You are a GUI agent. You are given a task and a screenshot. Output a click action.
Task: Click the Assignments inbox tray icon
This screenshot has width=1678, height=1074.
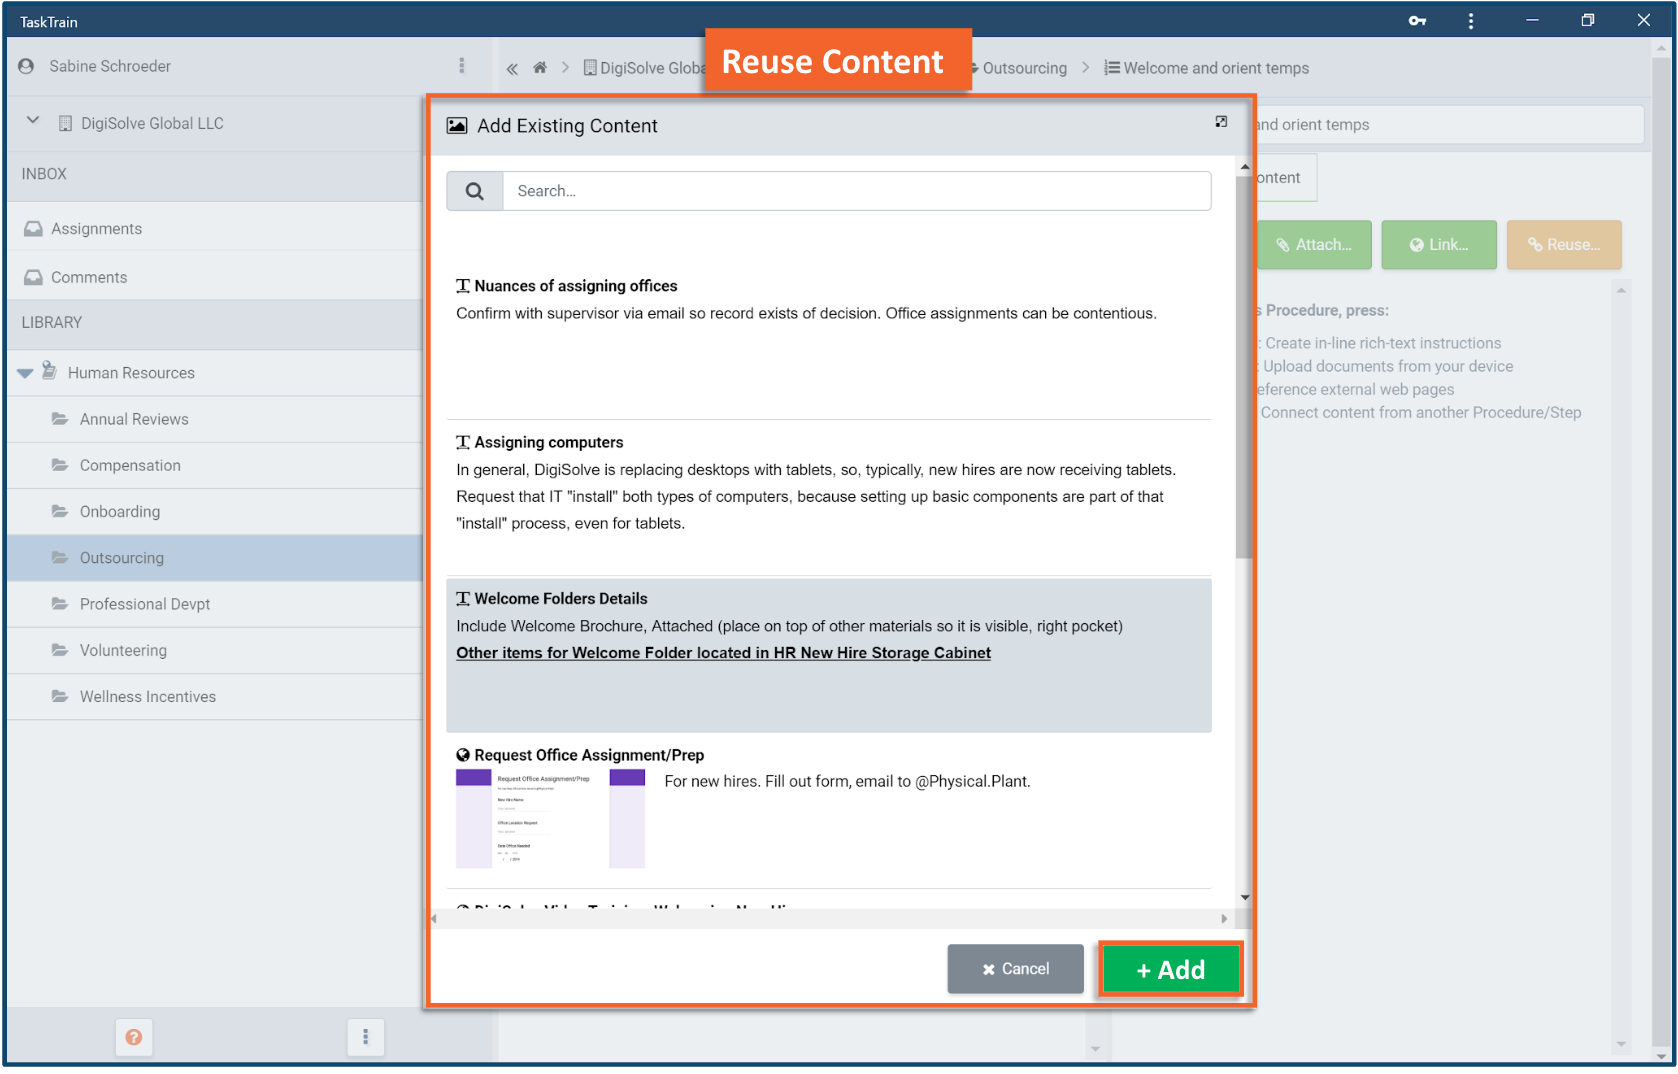click(x=33, y=229)
